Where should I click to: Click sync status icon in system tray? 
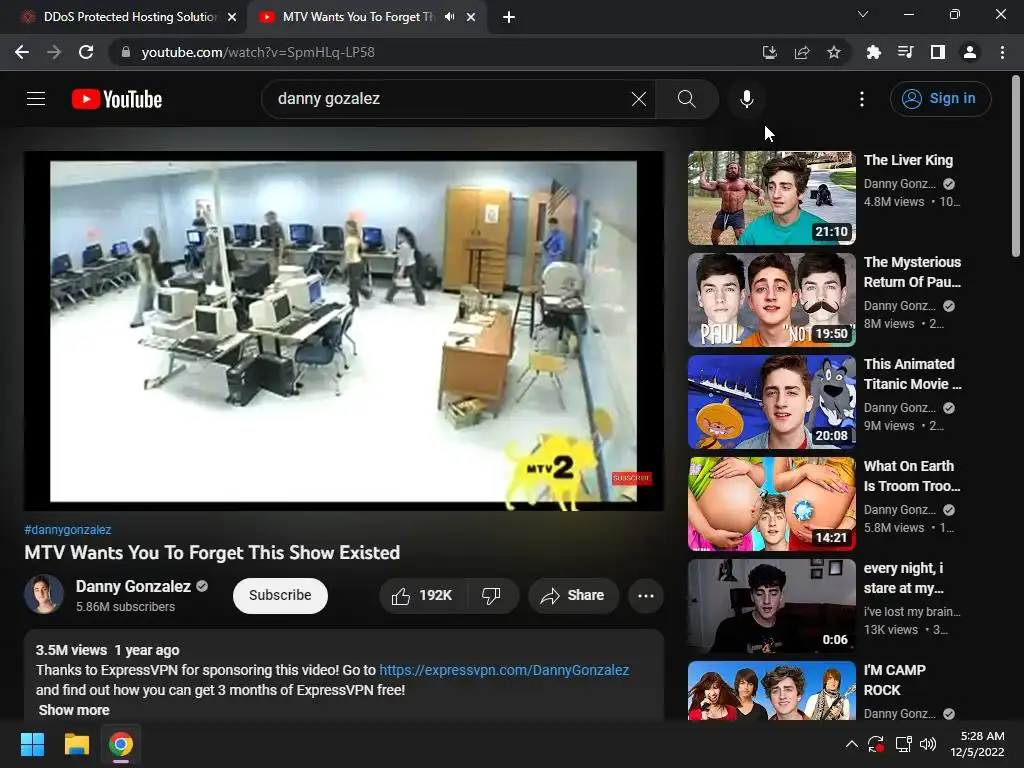point(876,744)
